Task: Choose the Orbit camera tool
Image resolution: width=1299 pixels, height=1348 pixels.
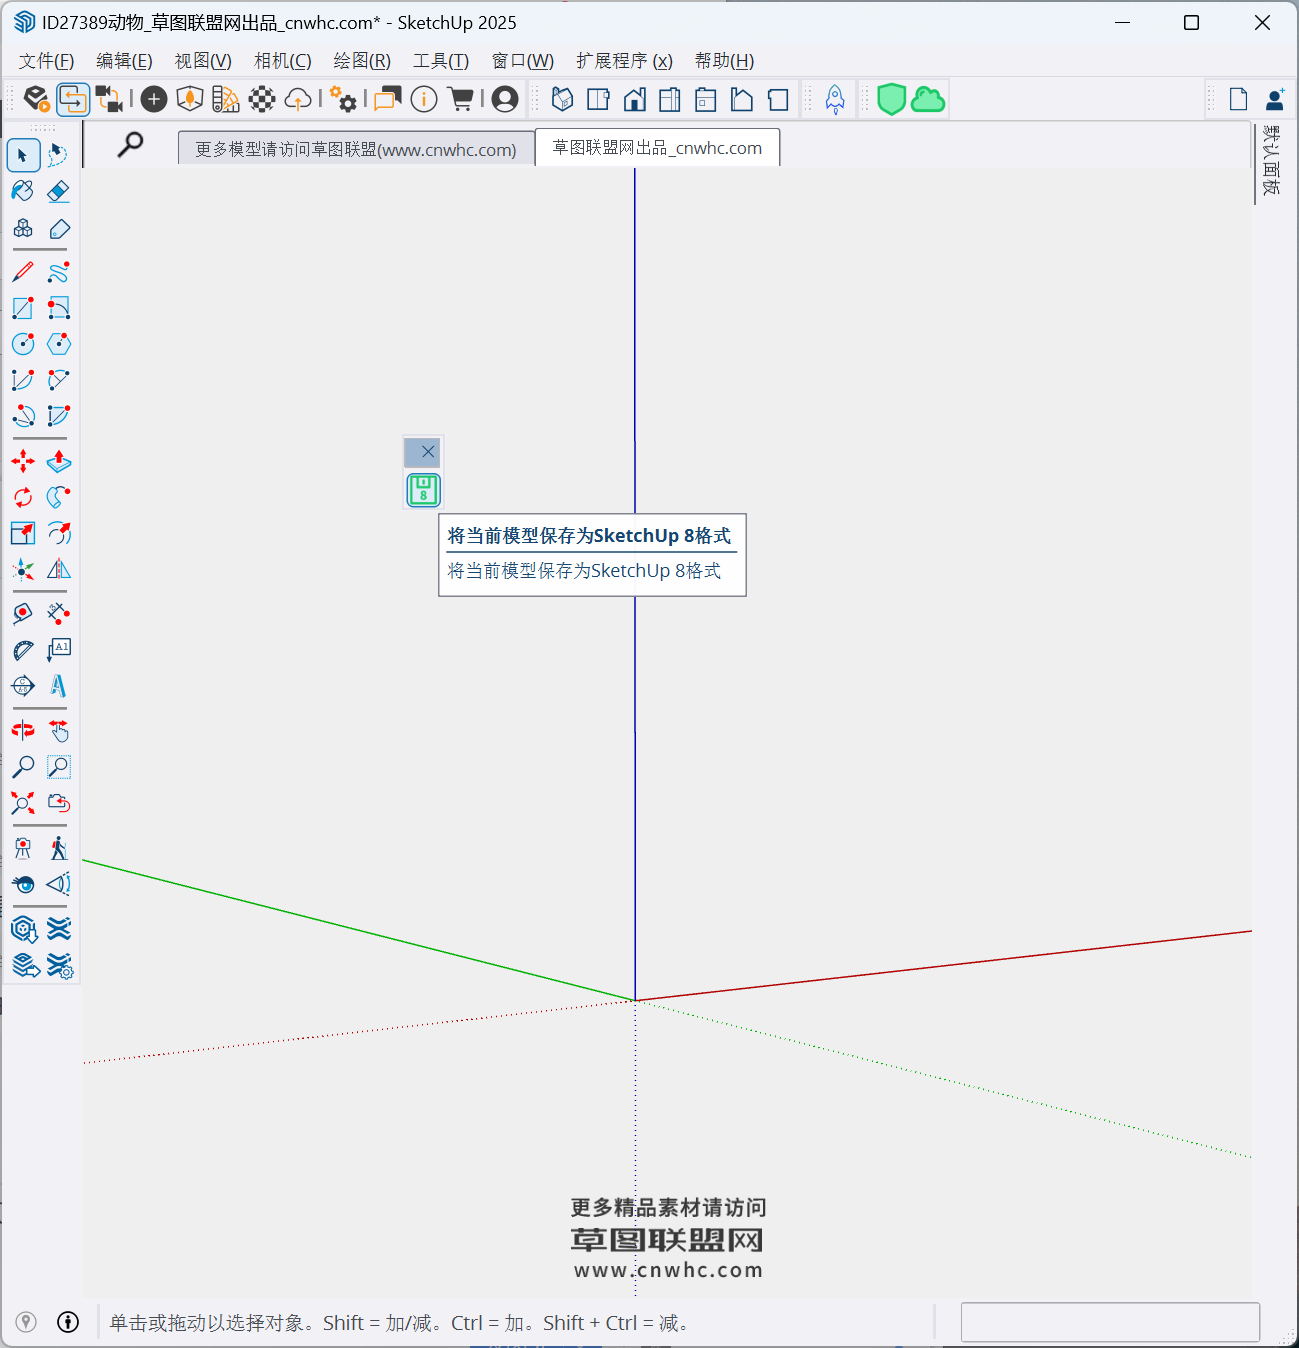Action: [x=22, y=730]
